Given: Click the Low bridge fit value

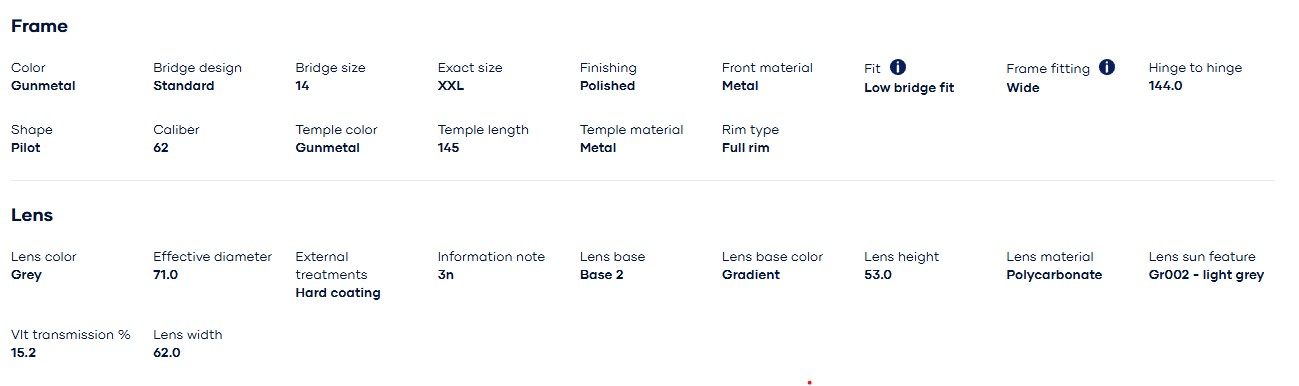Looking at the screenshot, I should click(x=909, y=88).
